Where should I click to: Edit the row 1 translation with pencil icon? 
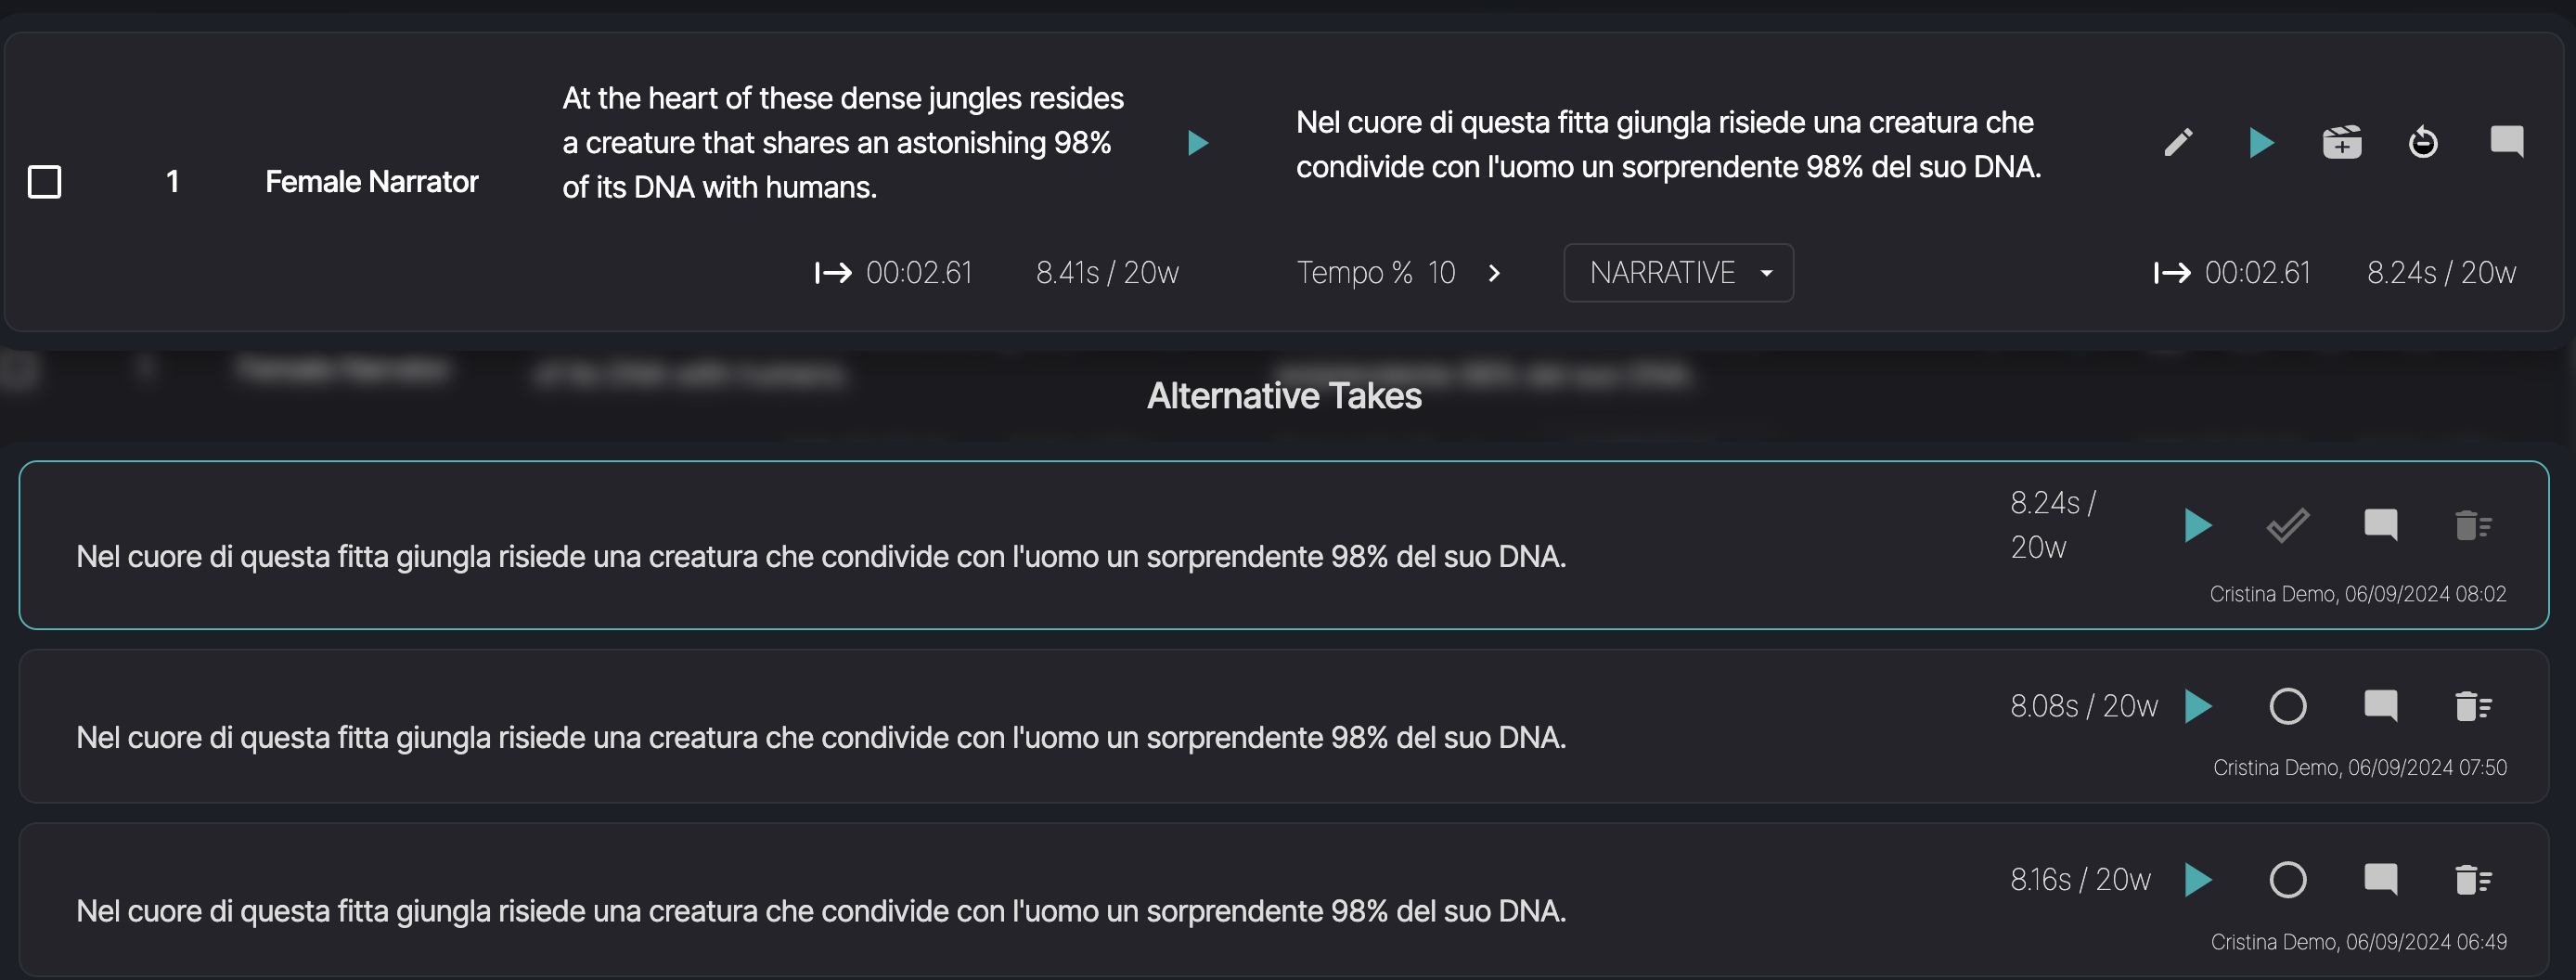tap(2179, 142)
